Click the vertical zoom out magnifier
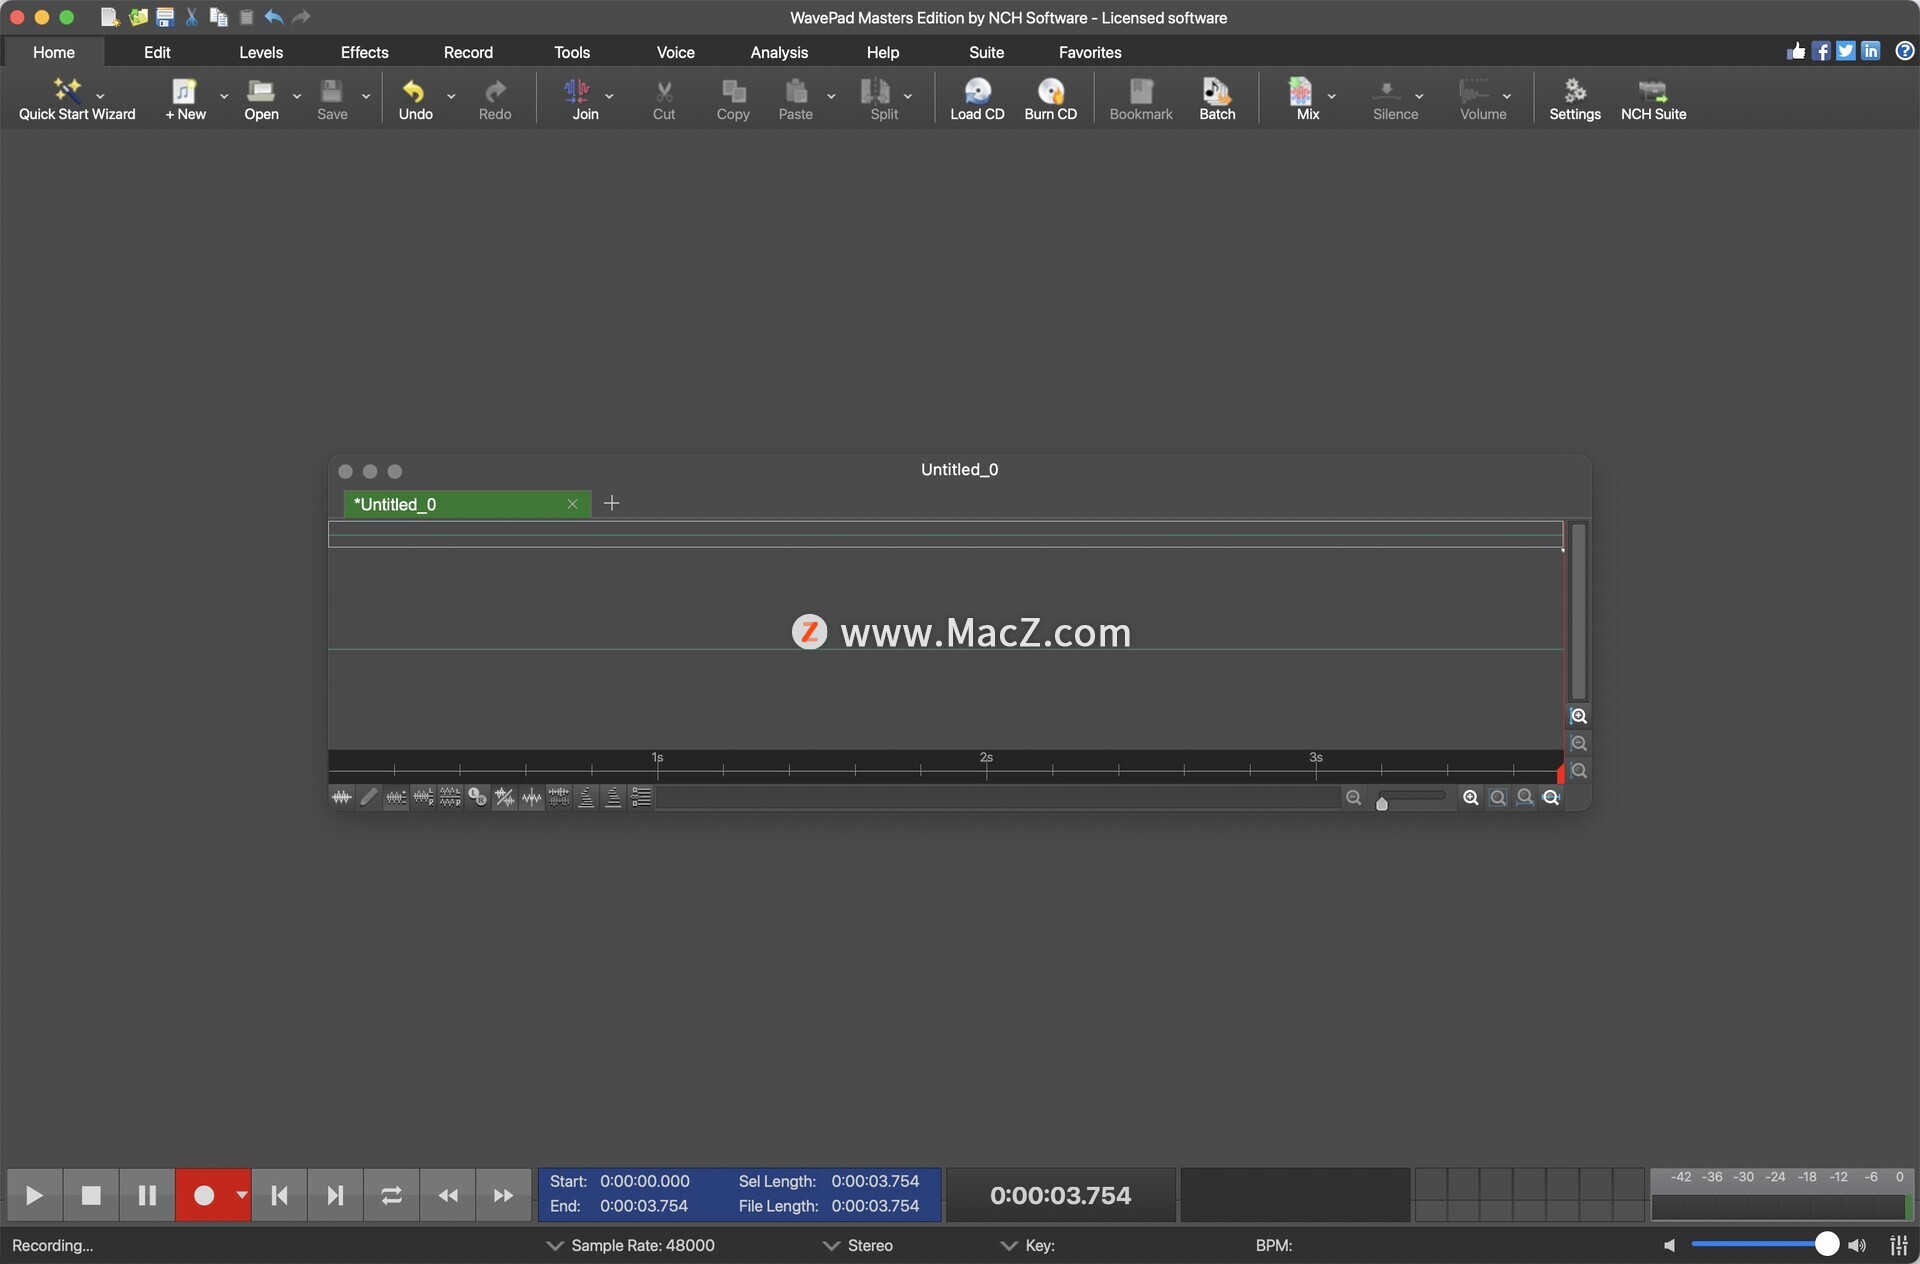The image size is (1920, 1264). (1578, 743)
